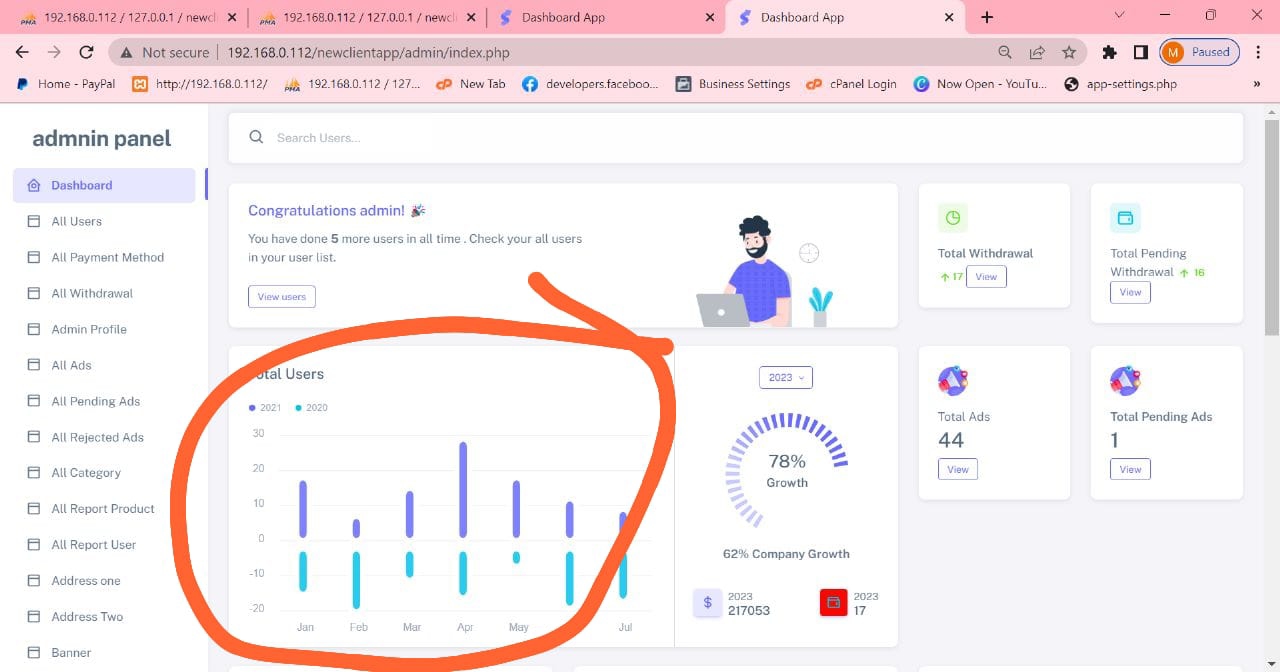This screenshot has width=1280, height=672.
Task: Reload the page with the browser refresh icon
Action: point(87,52)
